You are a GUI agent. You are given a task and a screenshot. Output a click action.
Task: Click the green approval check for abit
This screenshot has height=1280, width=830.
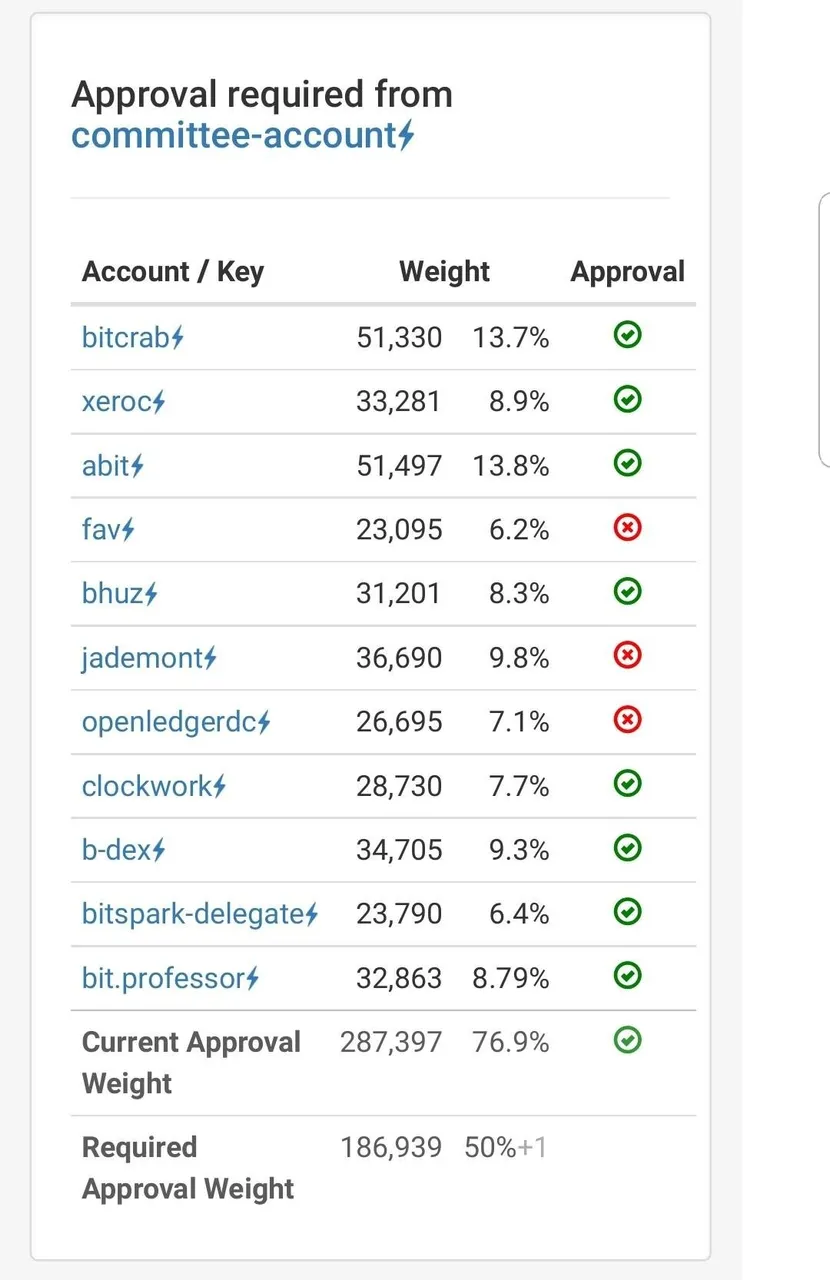pyautogui.click(x=627, y=464)
